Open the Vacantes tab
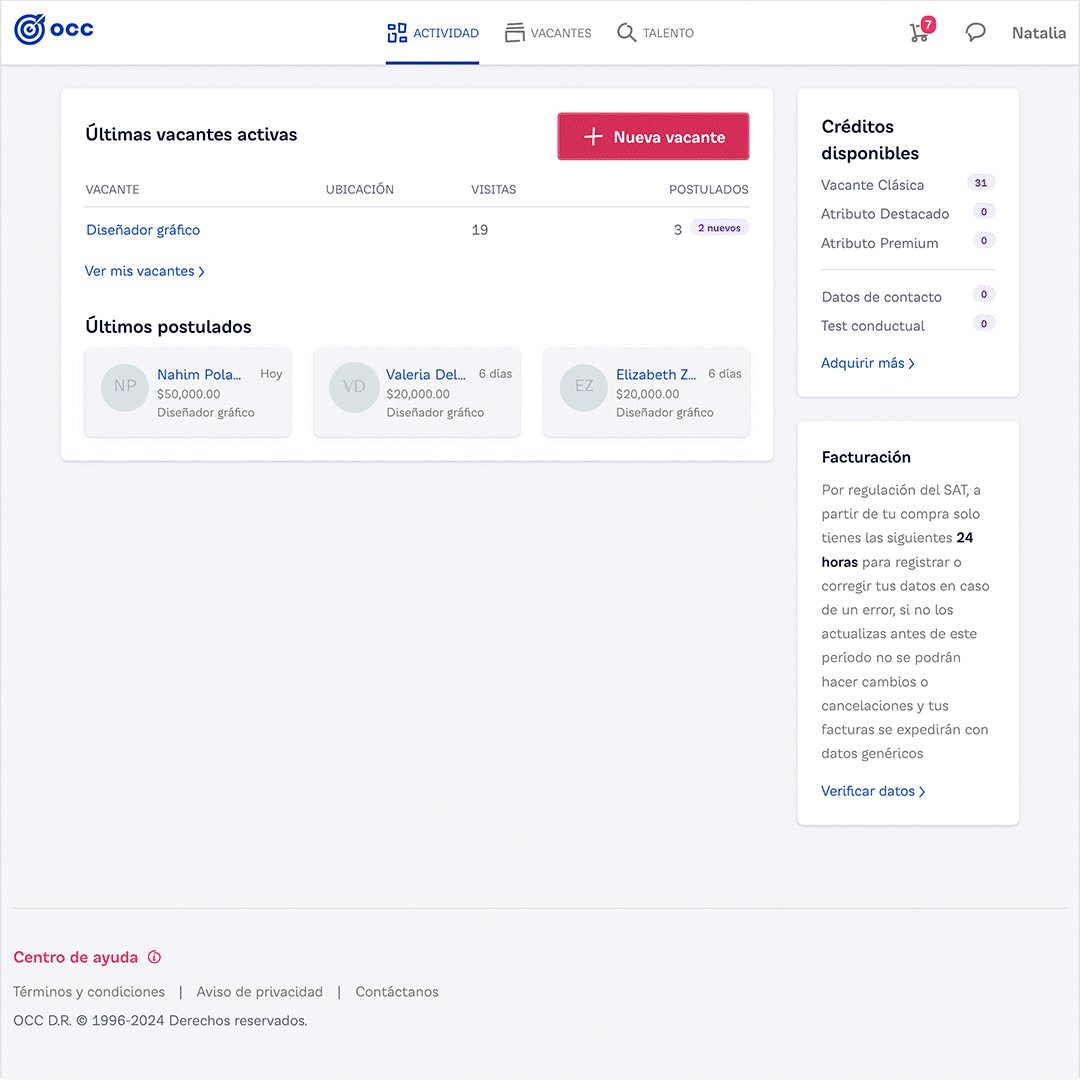The height and width of the screenshot is (1080, 1080). coord(548,33)
